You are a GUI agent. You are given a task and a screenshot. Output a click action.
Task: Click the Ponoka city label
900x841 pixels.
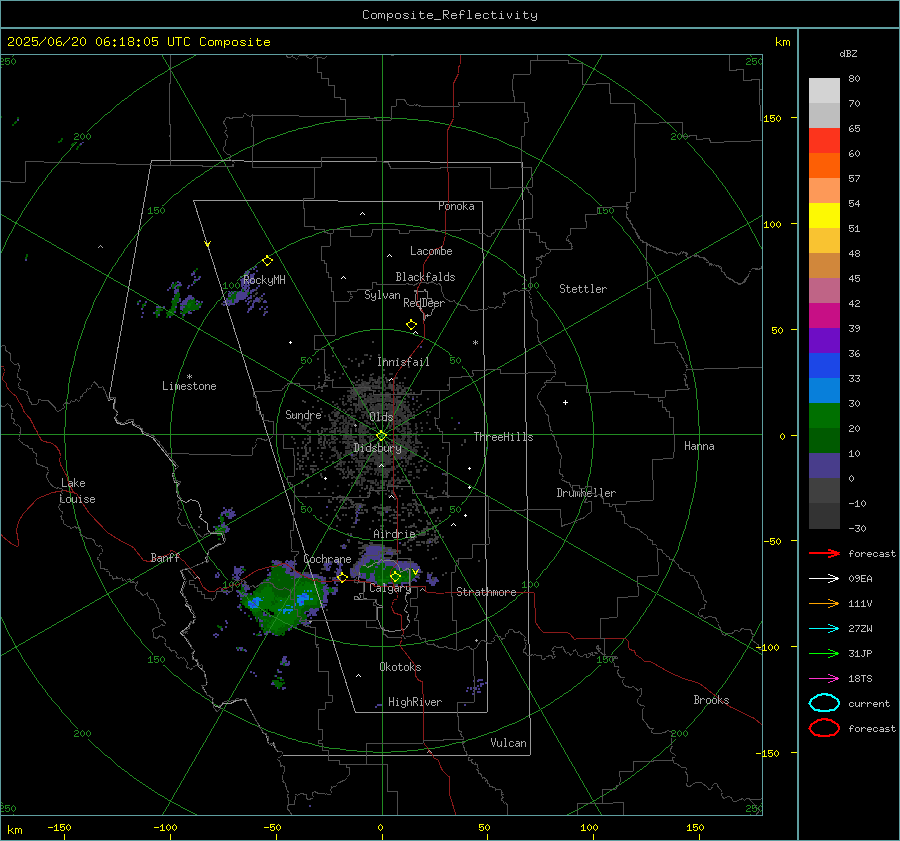click(456, 206)
